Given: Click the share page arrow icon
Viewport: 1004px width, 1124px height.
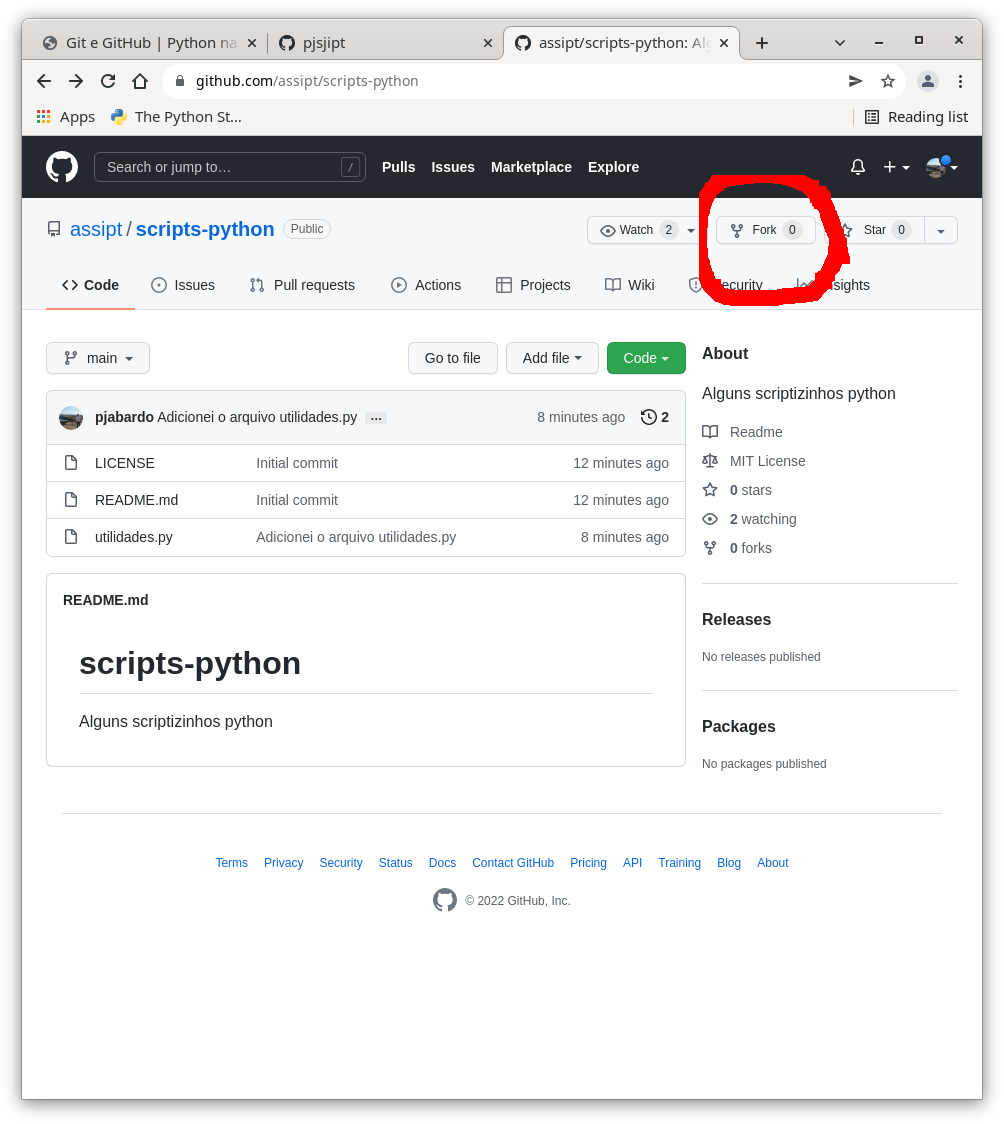Looking at the screenshot, I should tap(855, 81).
